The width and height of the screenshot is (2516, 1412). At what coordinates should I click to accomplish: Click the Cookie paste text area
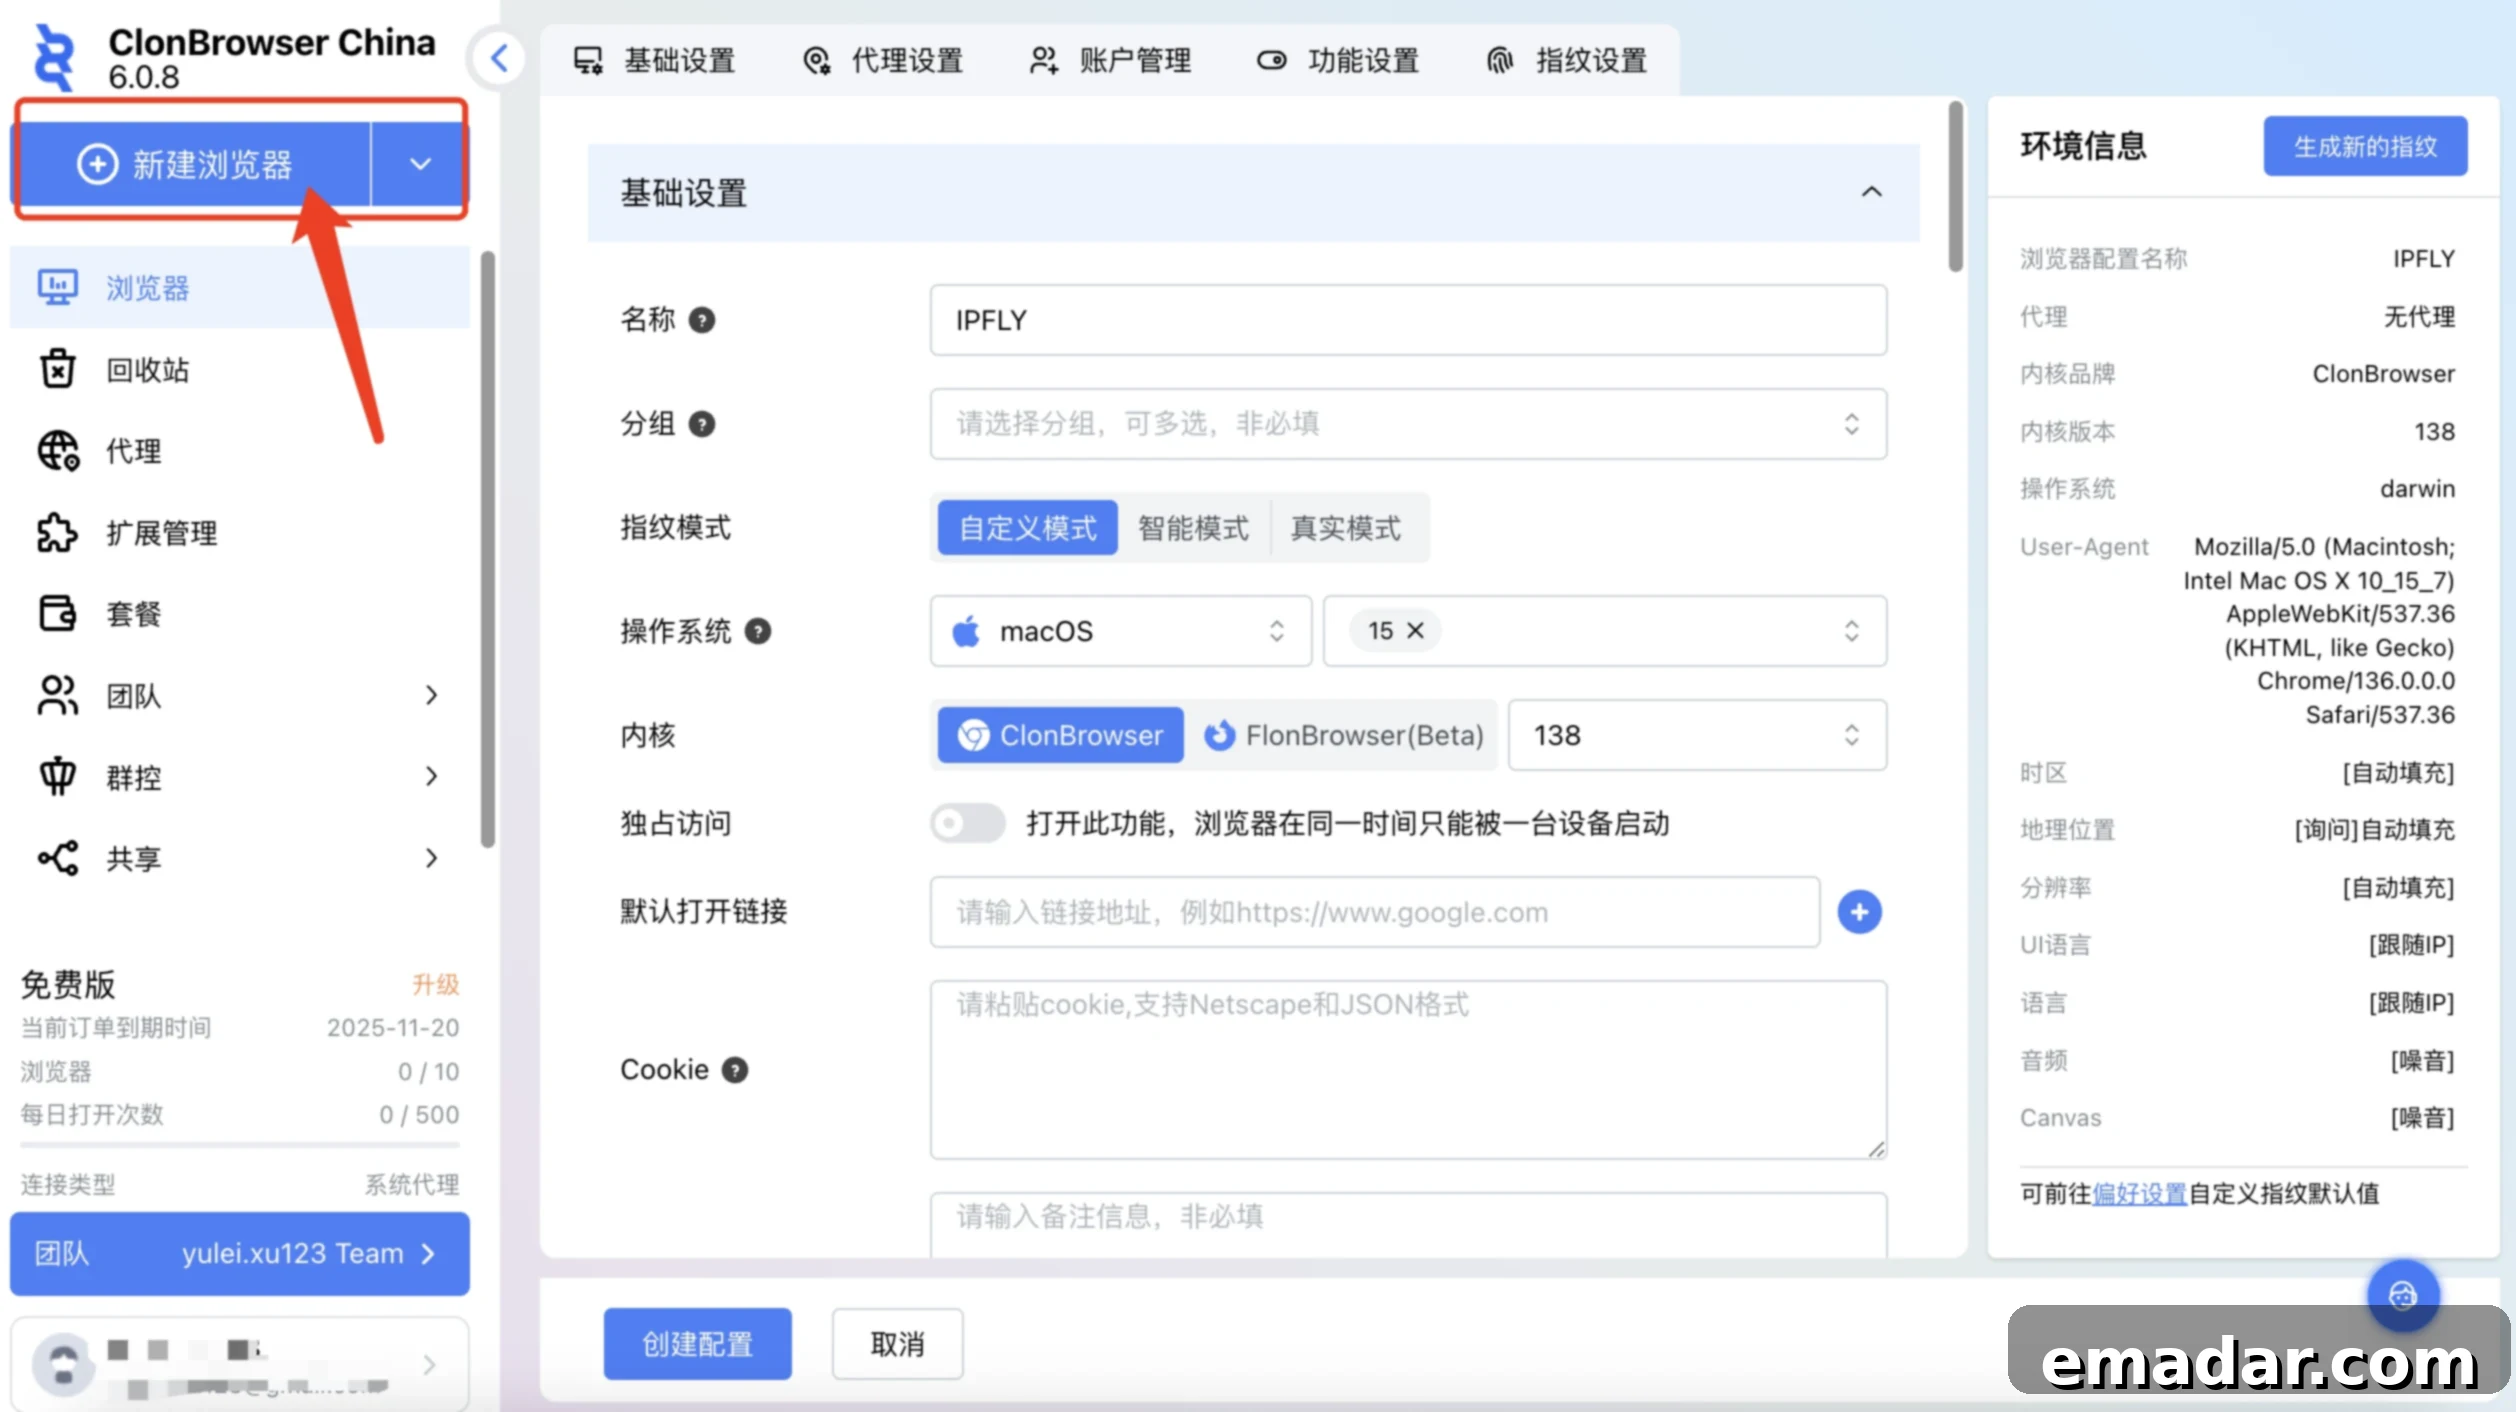coord(1408,1070)
